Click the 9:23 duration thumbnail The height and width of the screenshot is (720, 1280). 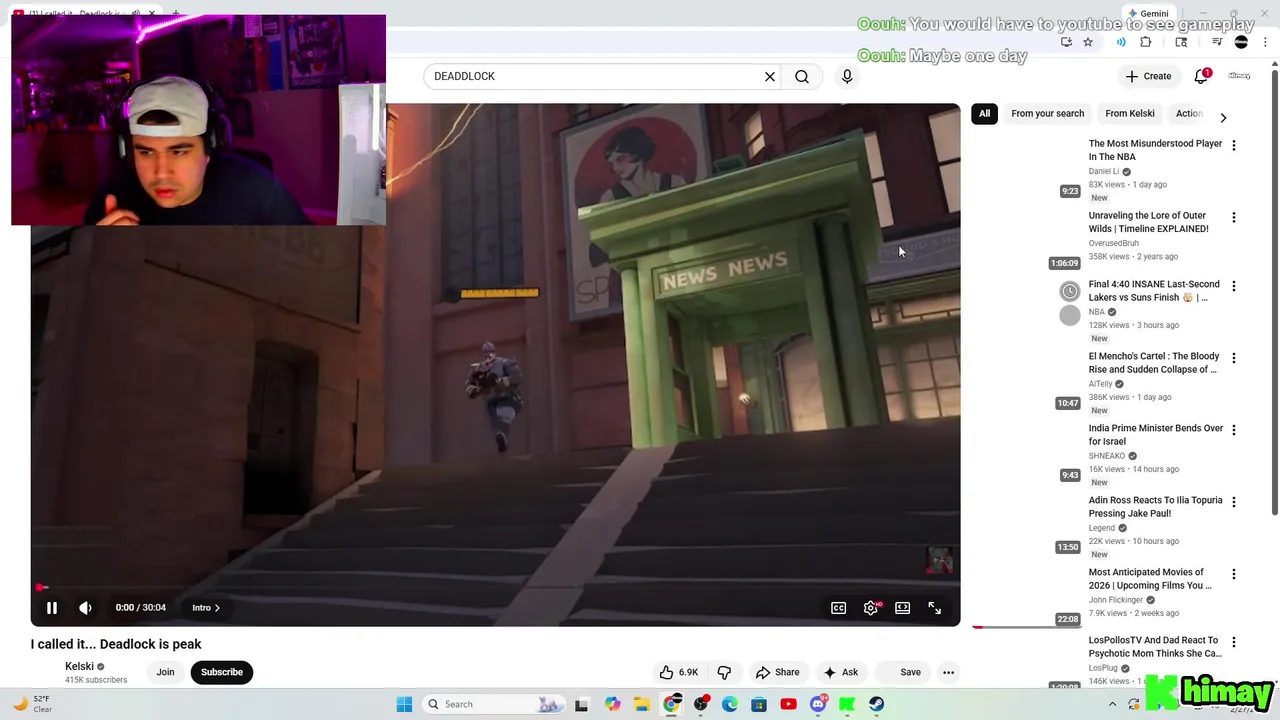tap(1025, 168)
